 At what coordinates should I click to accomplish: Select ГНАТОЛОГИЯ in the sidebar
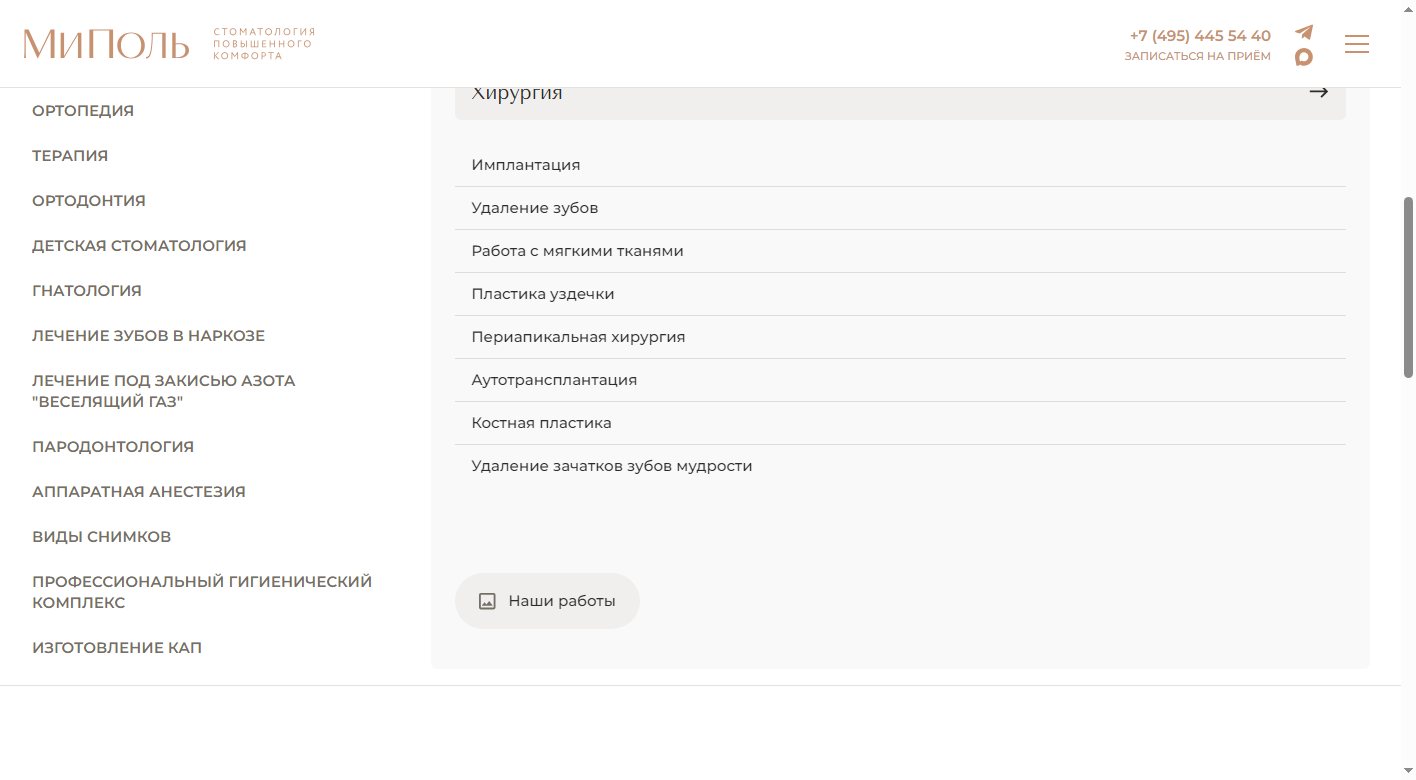pos(87,291)
